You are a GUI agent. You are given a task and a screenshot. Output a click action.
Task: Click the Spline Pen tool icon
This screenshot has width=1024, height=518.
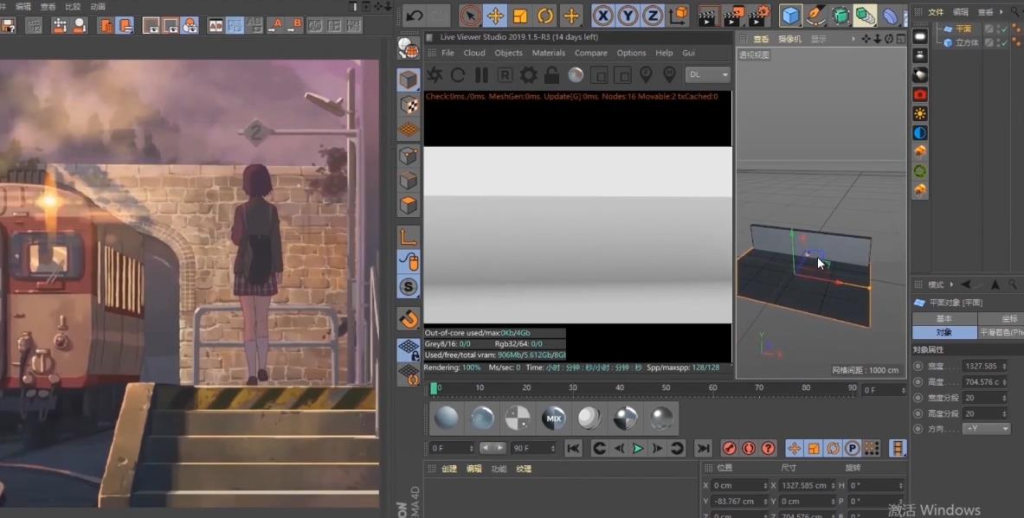tap(815, 16)
